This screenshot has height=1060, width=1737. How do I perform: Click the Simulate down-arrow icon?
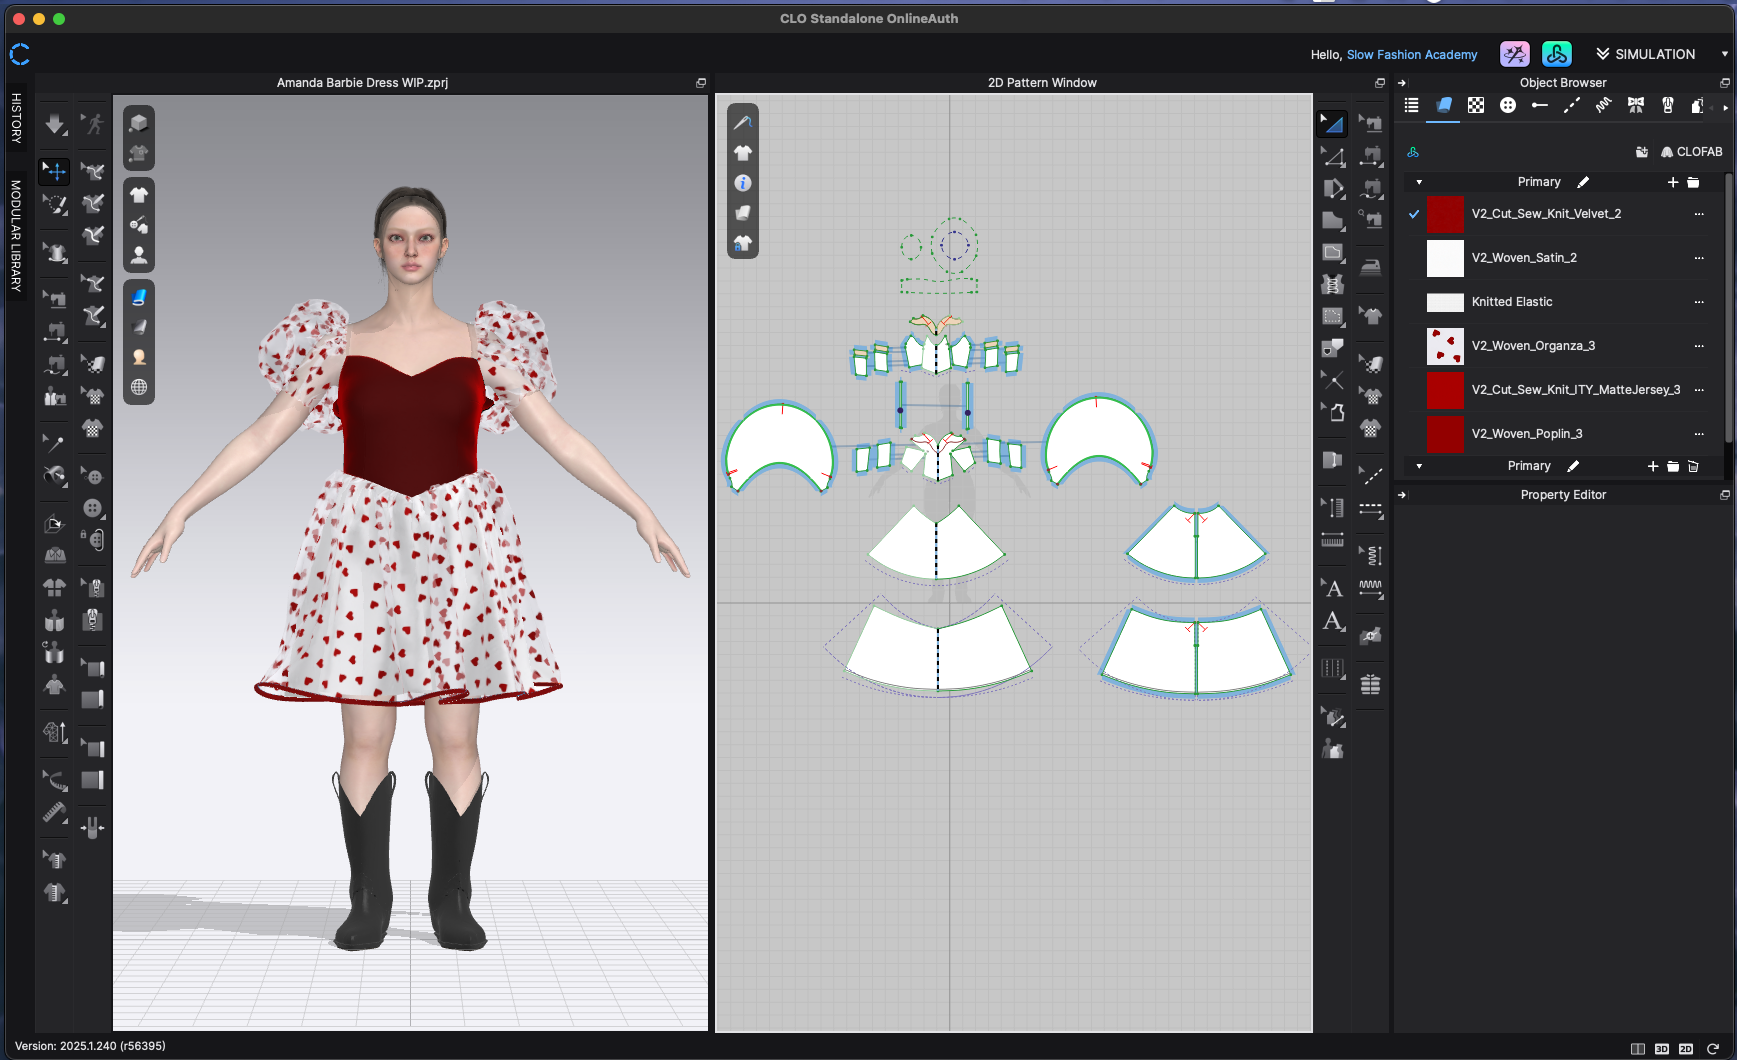click(55, 124)
